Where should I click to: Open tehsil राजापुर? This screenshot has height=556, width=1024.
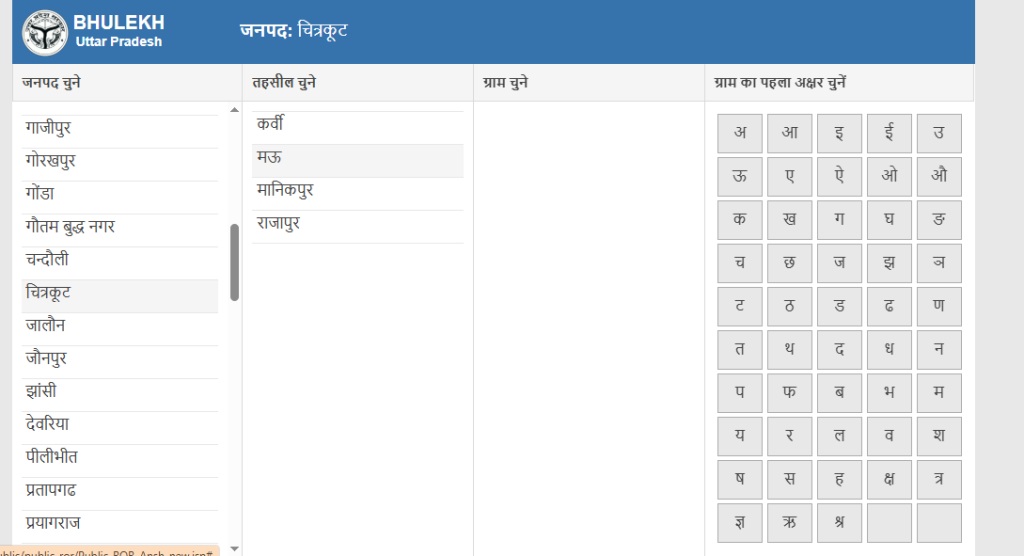click(357, 227)
